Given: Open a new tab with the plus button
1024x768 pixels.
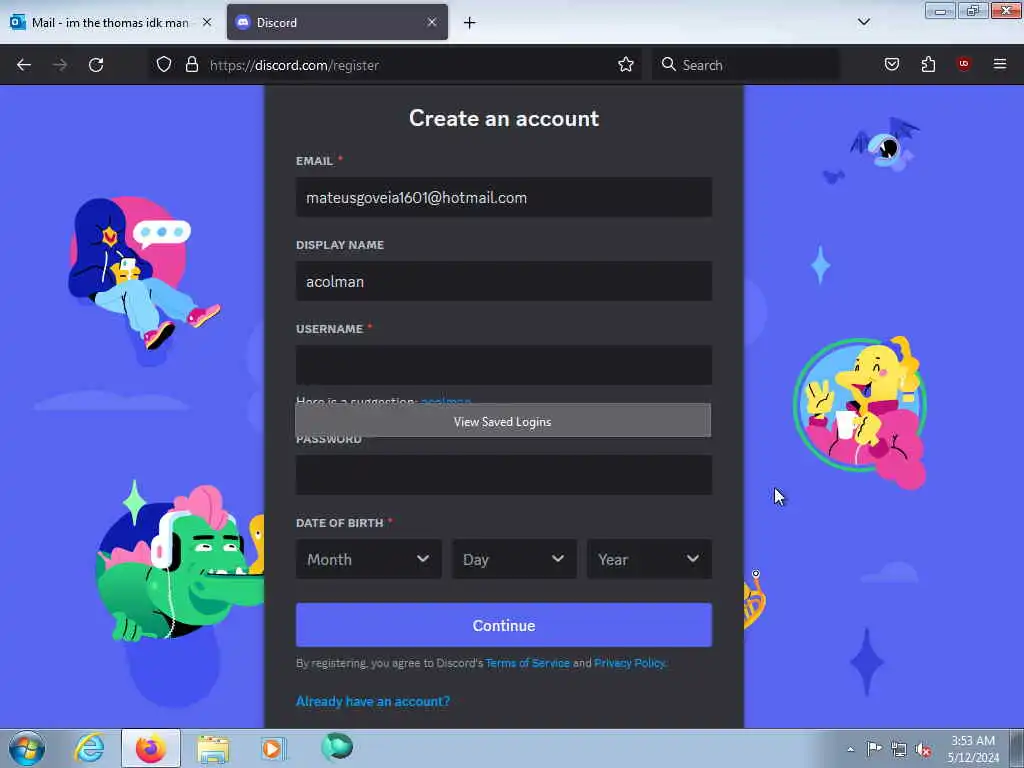Looking at the screenshot, I should click(469, 23).
